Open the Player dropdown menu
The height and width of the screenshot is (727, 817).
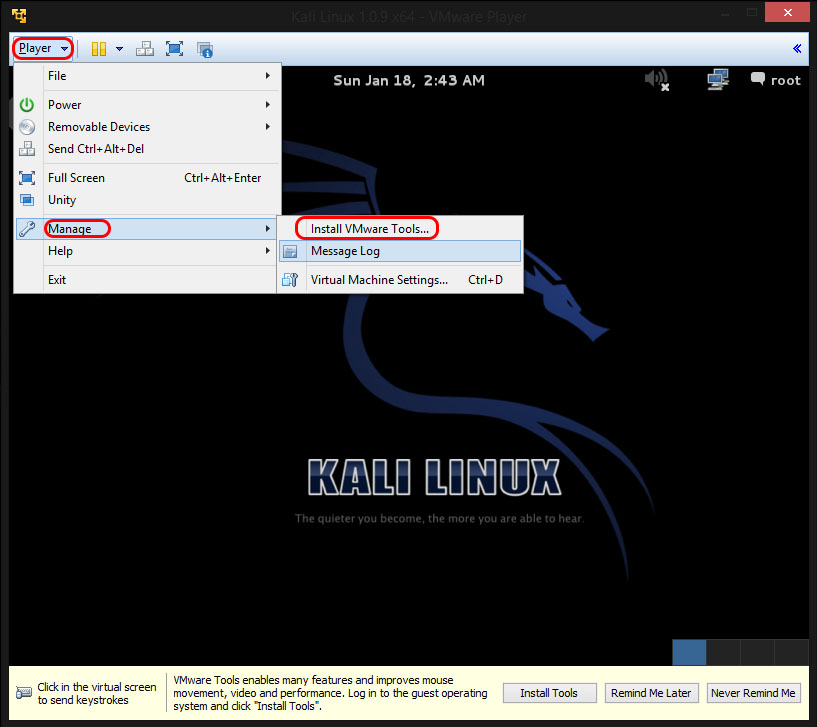pos(43,48)
